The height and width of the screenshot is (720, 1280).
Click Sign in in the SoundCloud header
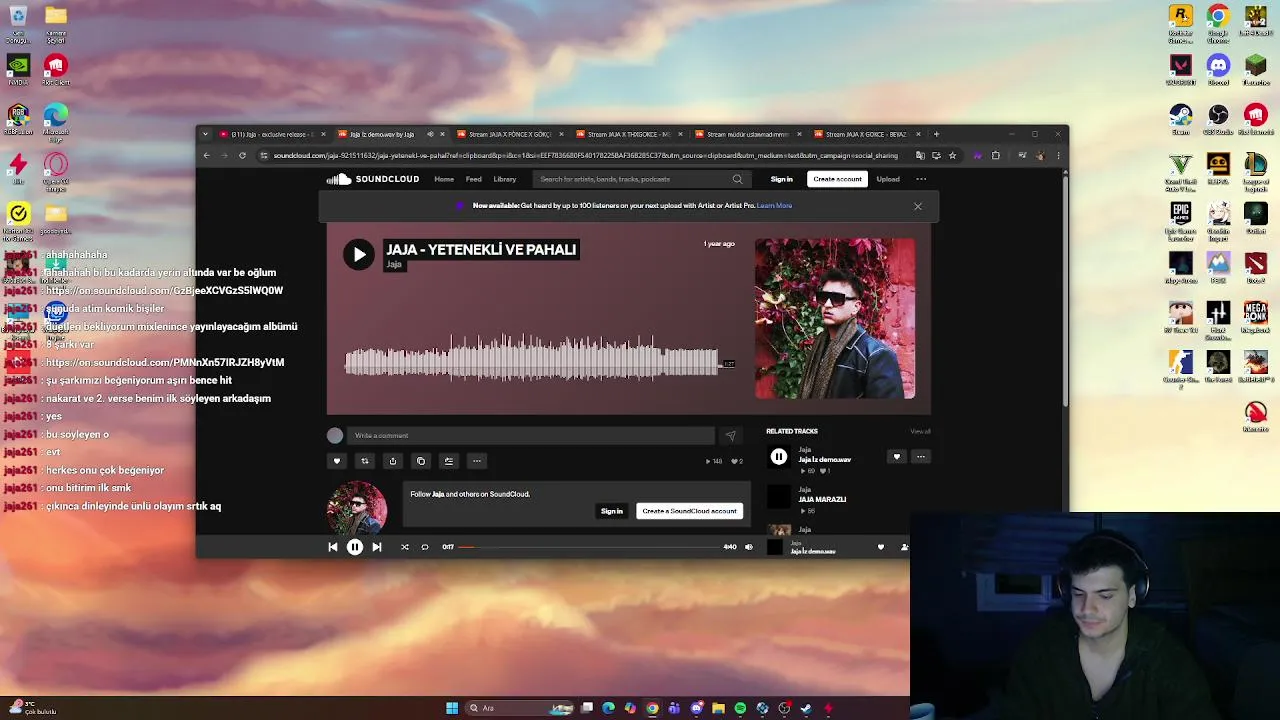782,179
